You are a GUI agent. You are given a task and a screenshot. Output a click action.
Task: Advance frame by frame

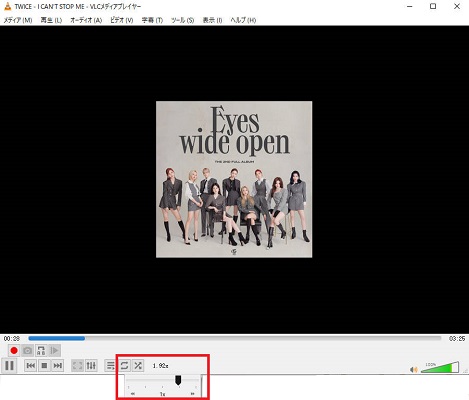coord(55,351)
